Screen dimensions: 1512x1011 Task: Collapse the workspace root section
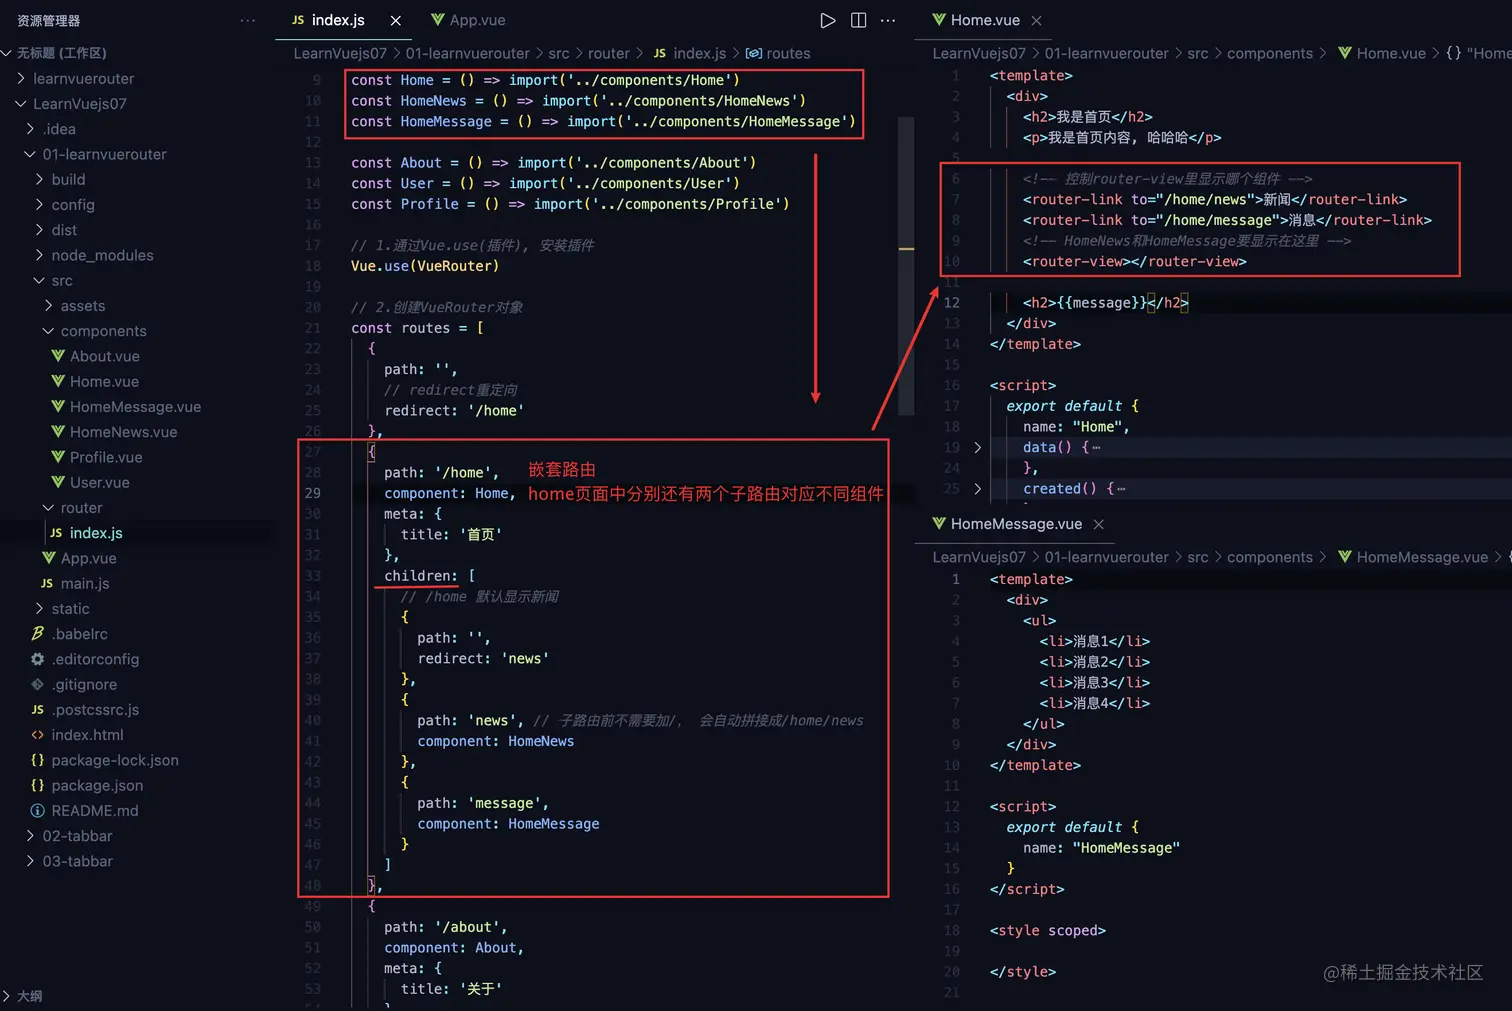click(62, 53)
